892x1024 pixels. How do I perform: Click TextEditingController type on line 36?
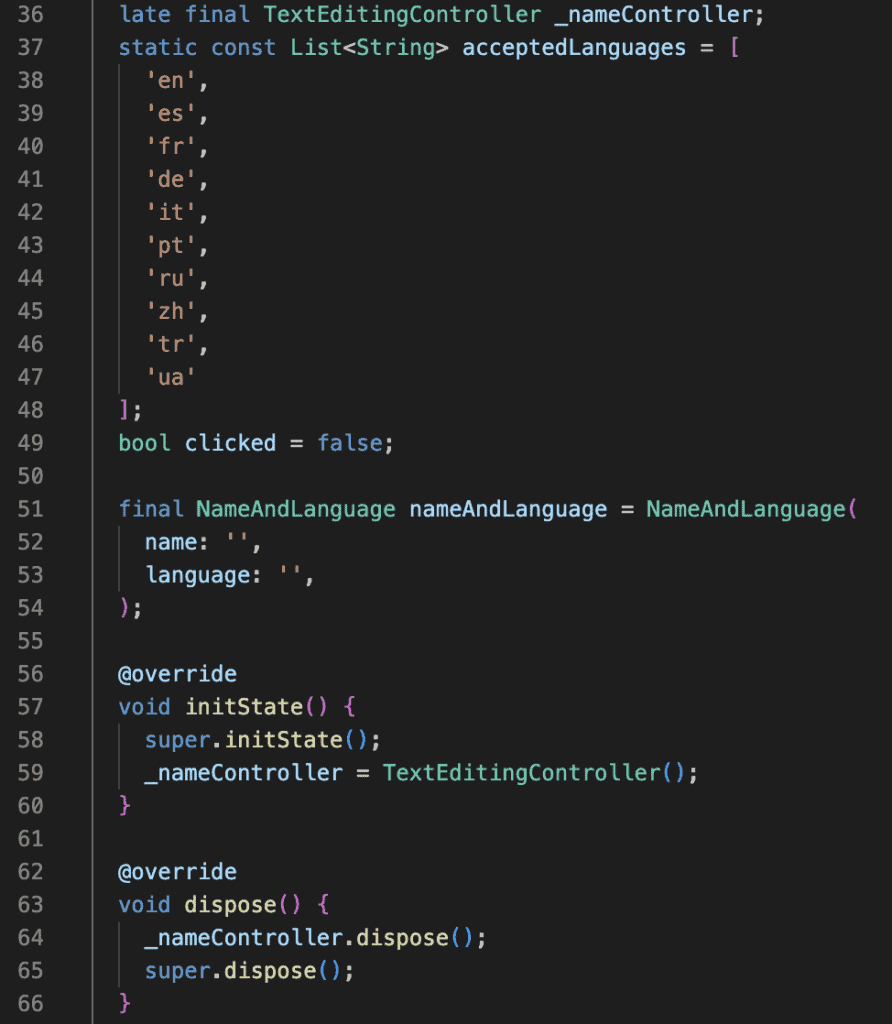pos(402,14)
